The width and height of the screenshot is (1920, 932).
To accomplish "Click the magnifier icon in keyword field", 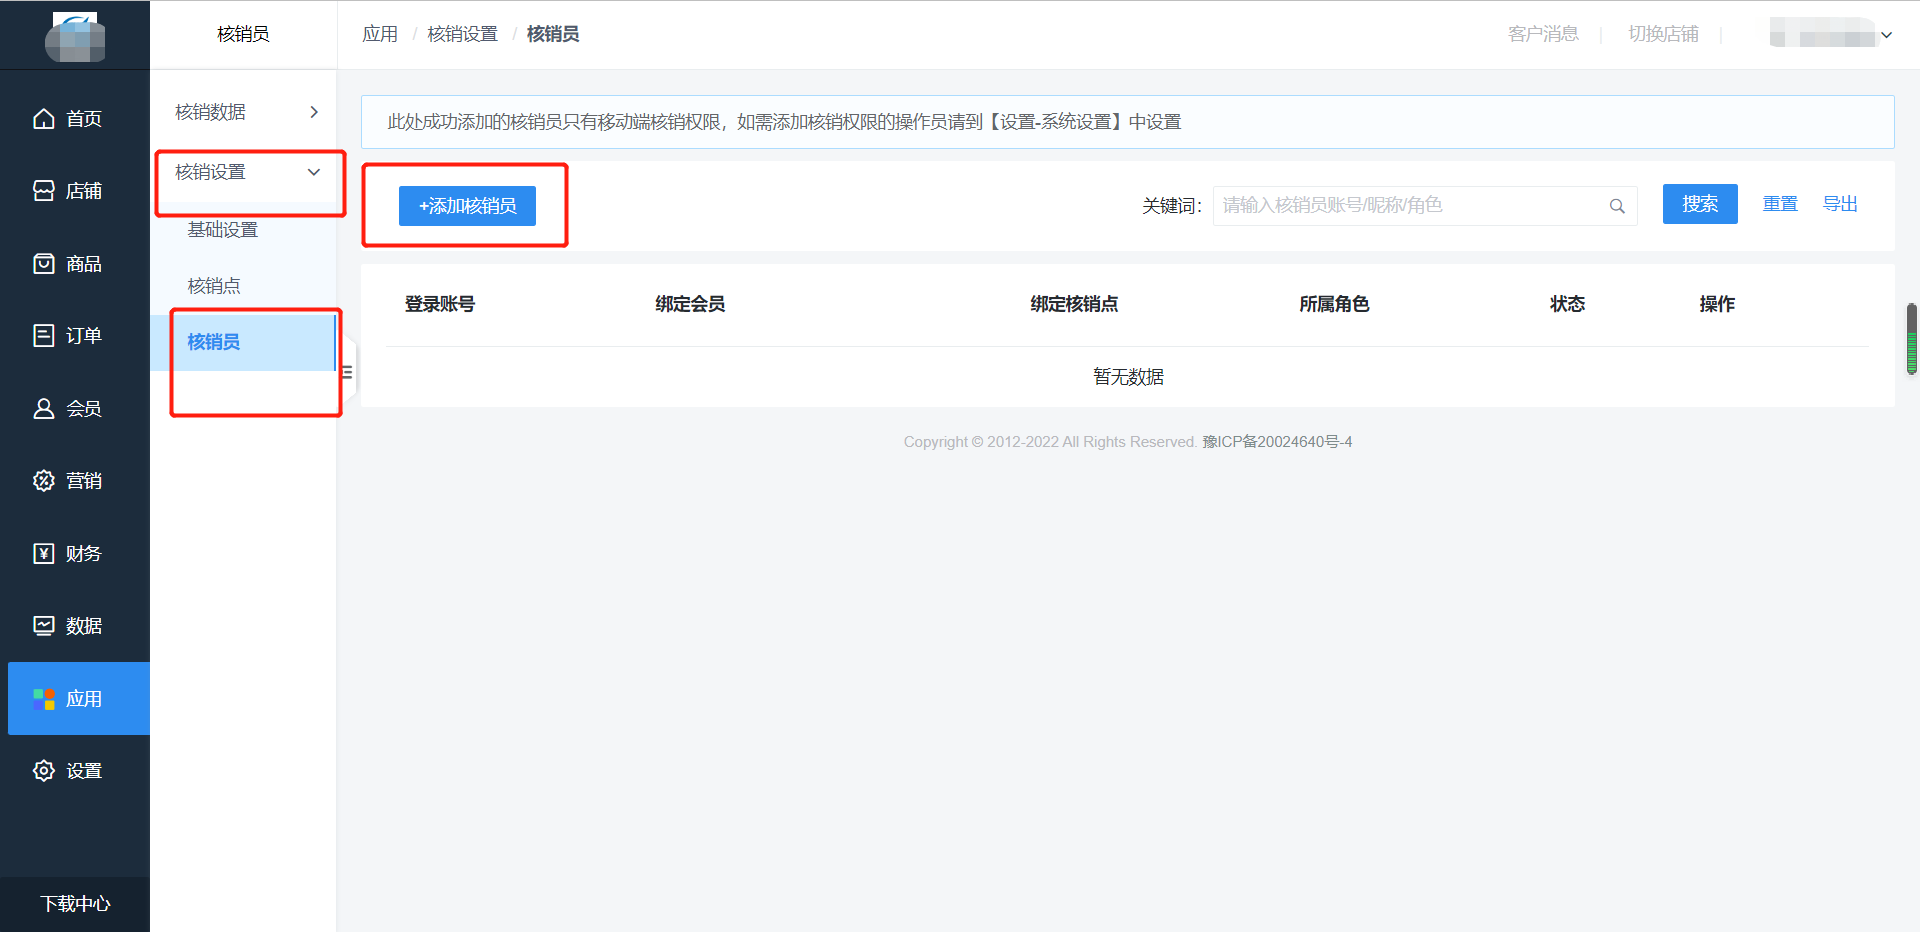I will pos(1616,206).
